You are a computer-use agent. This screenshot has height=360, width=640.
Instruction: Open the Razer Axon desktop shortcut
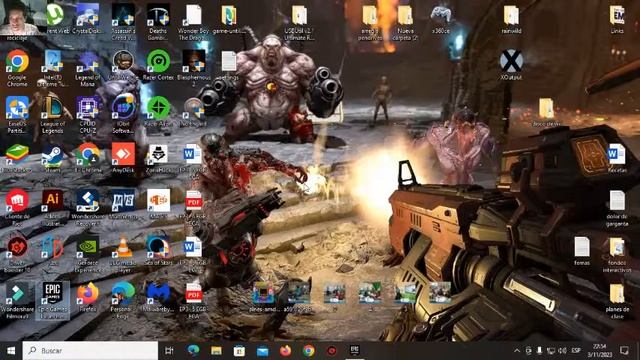pyautogui.click(x=158, y=111)
